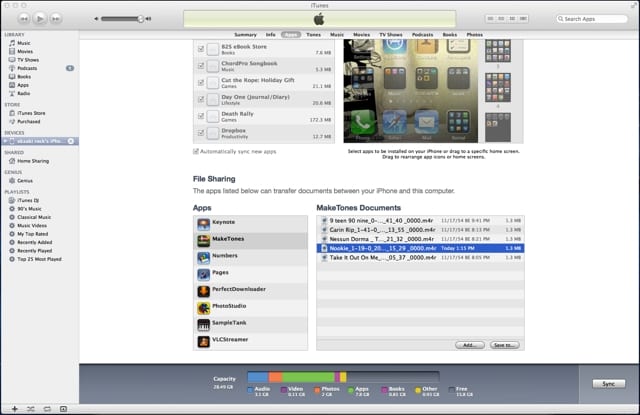Uncheck Cut the Rope: Holiday Gift
The width and height of the screenshot is (640, 415).
coord(201,82)
